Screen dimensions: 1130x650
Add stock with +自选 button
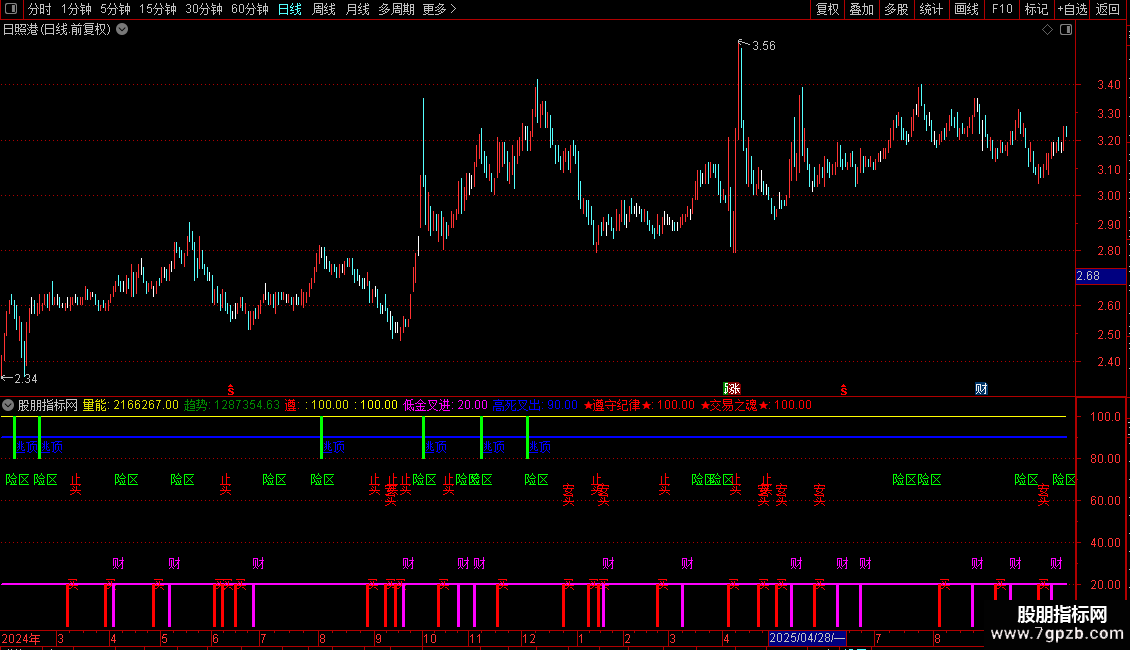click(1072, 9)
